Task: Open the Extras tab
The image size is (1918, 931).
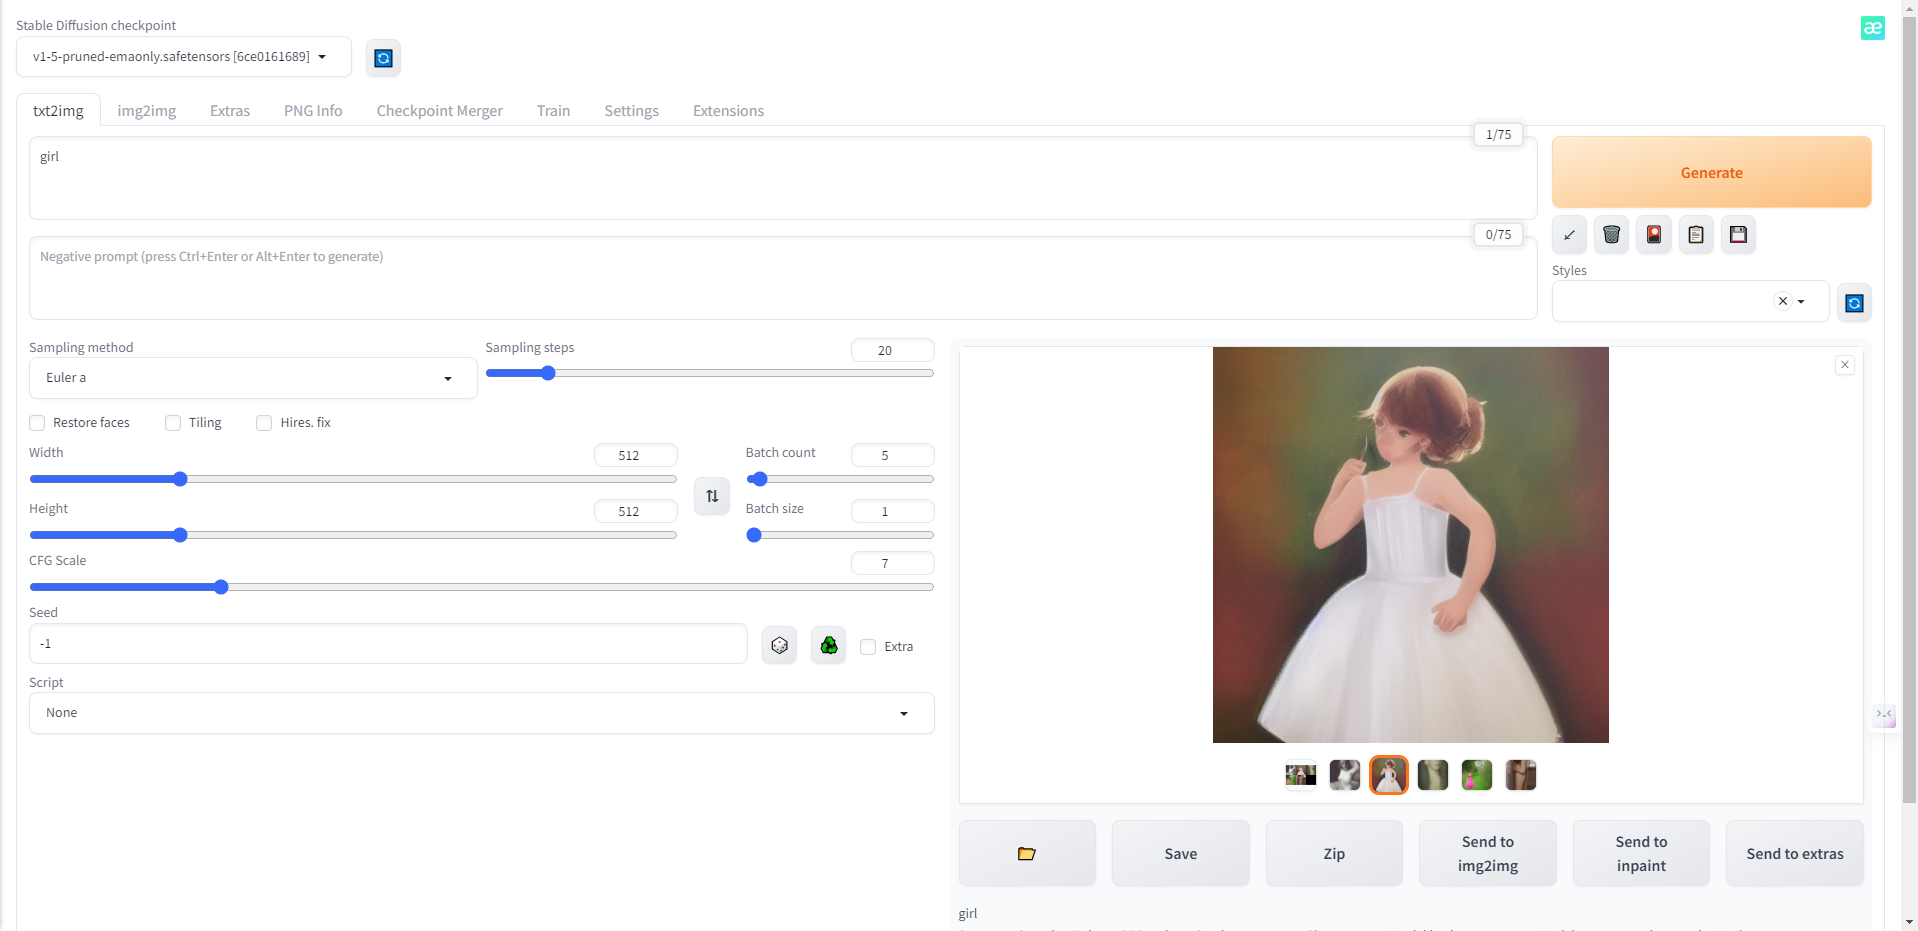Action: [230, 111]
